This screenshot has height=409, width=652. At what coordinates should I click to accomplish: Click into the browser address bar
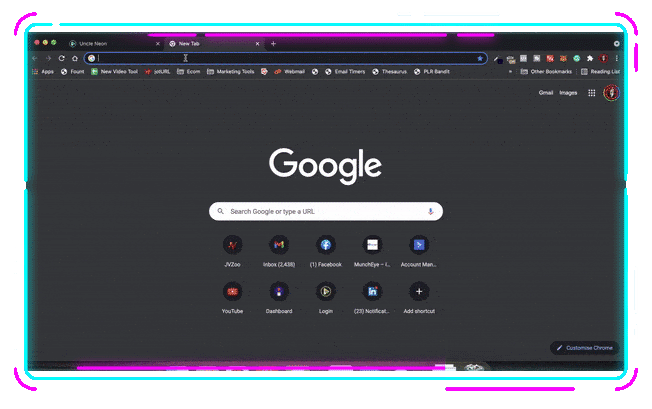(x=286, y=58)
